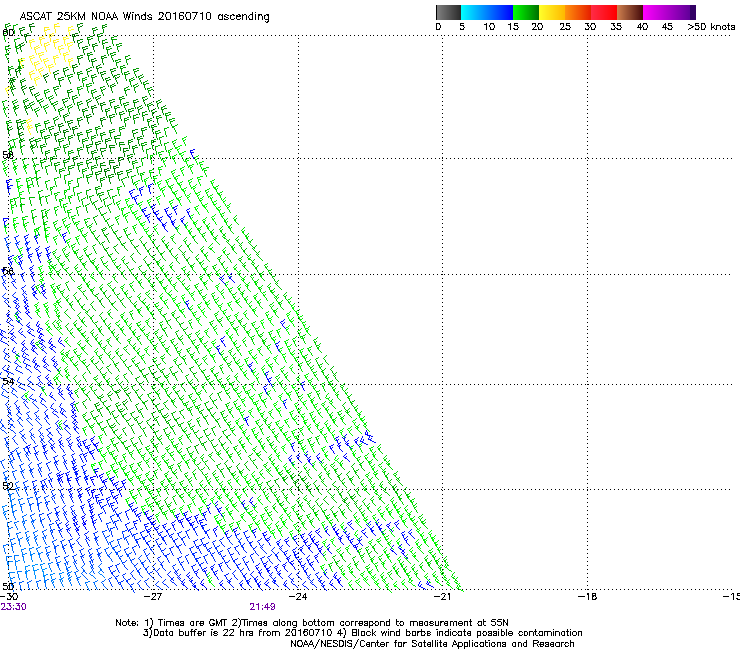Click the '20' label under the color bar

[x=537, y=27]
